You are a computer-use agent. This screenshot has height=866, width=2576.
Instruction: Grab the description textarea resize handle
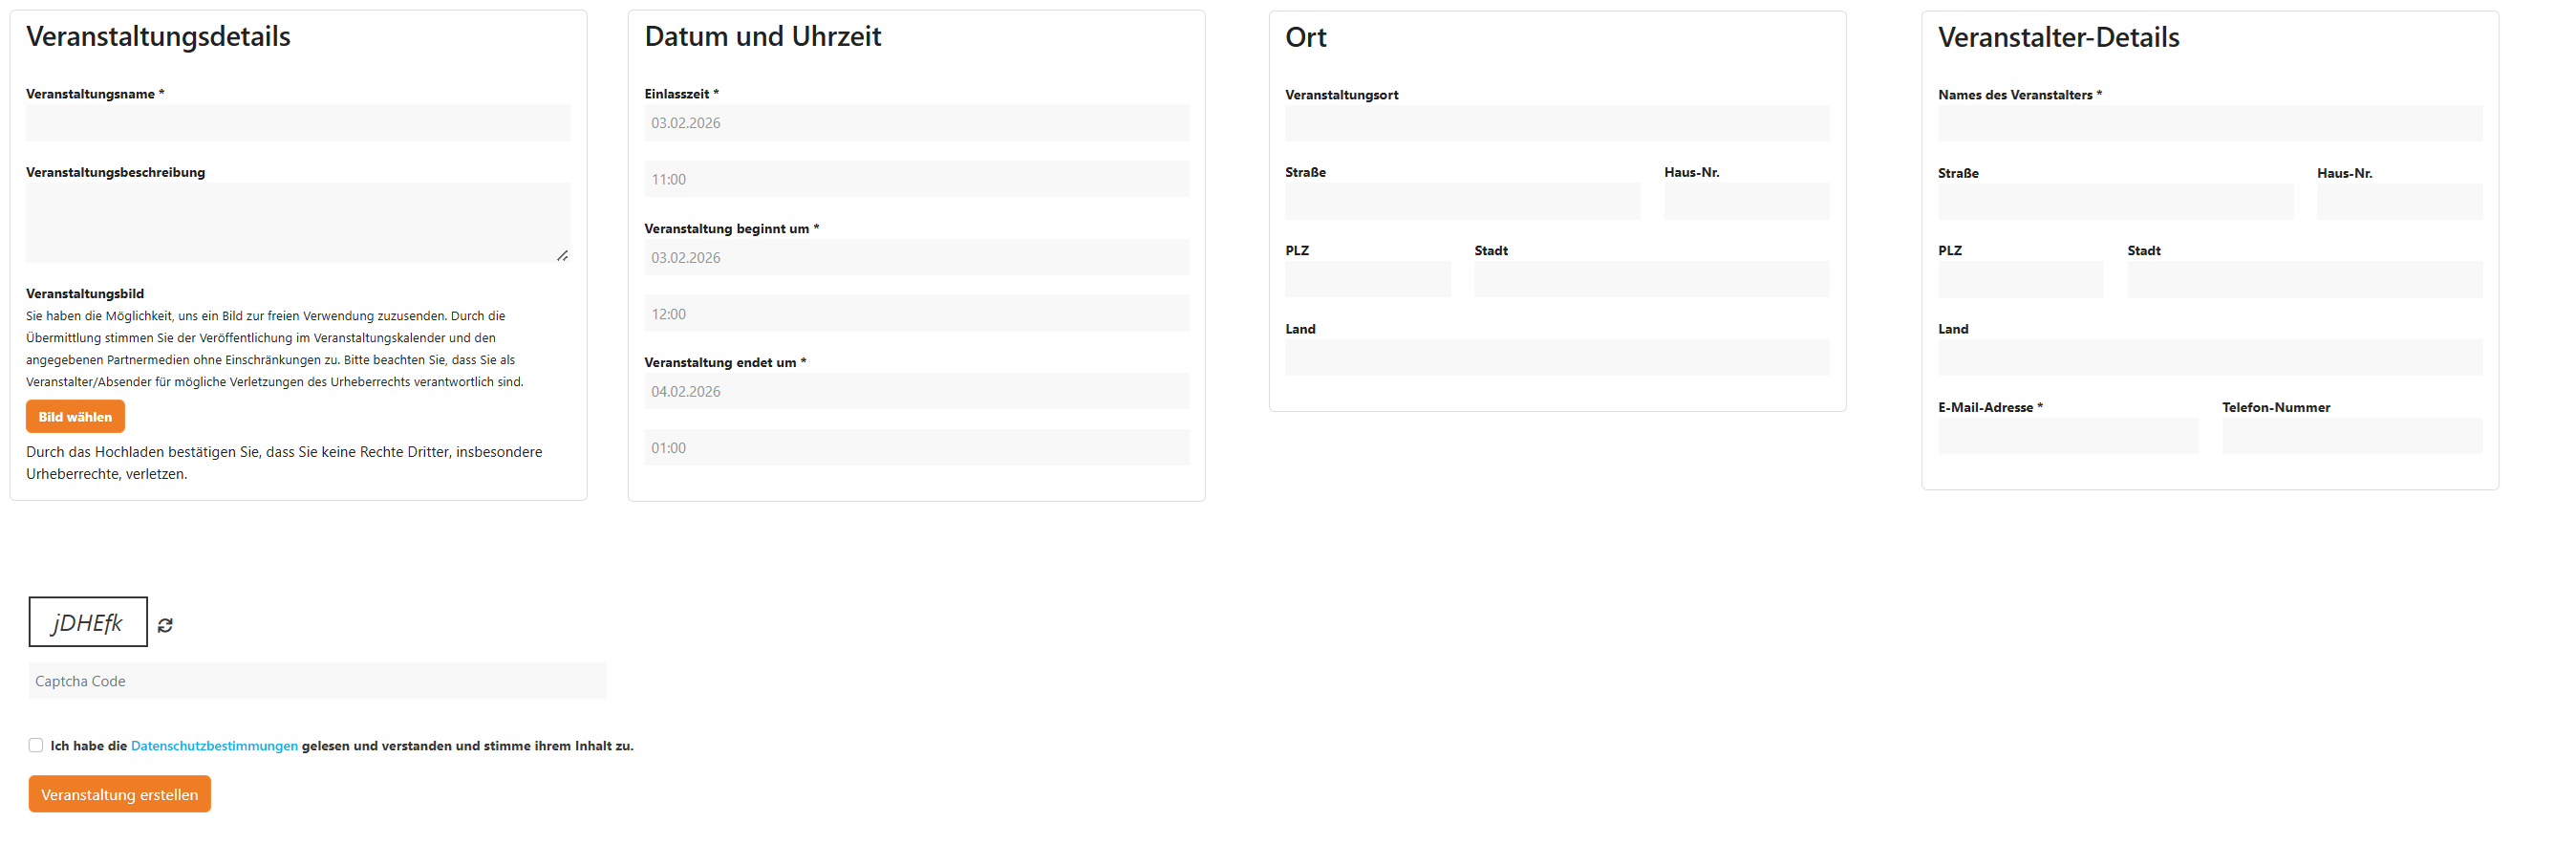562,256
